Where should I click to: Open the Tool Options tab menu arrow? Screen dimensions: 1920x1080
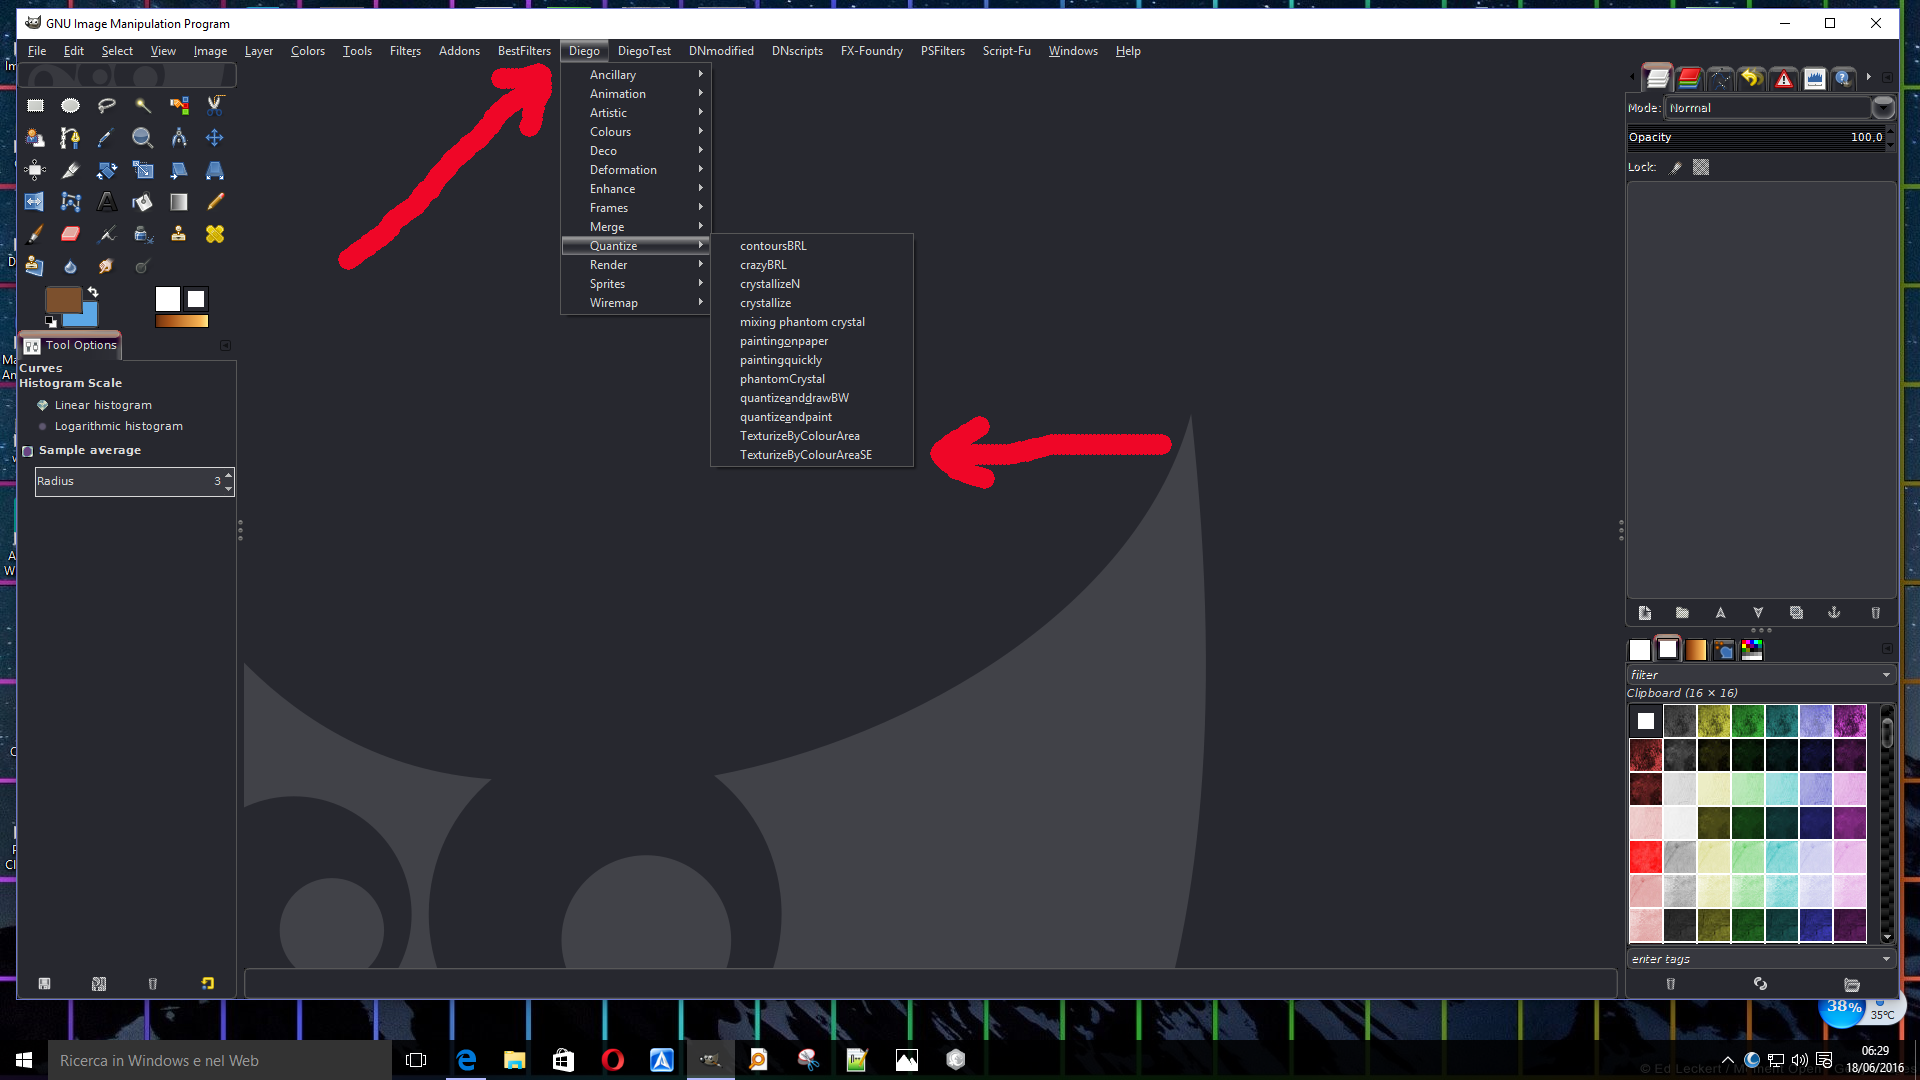225,346
